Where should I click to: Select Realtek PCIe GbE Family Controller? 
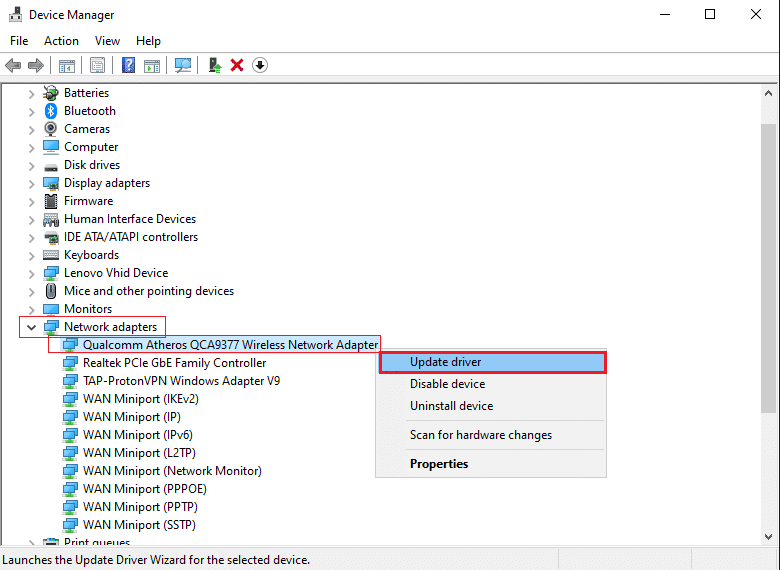coord(174,363)
